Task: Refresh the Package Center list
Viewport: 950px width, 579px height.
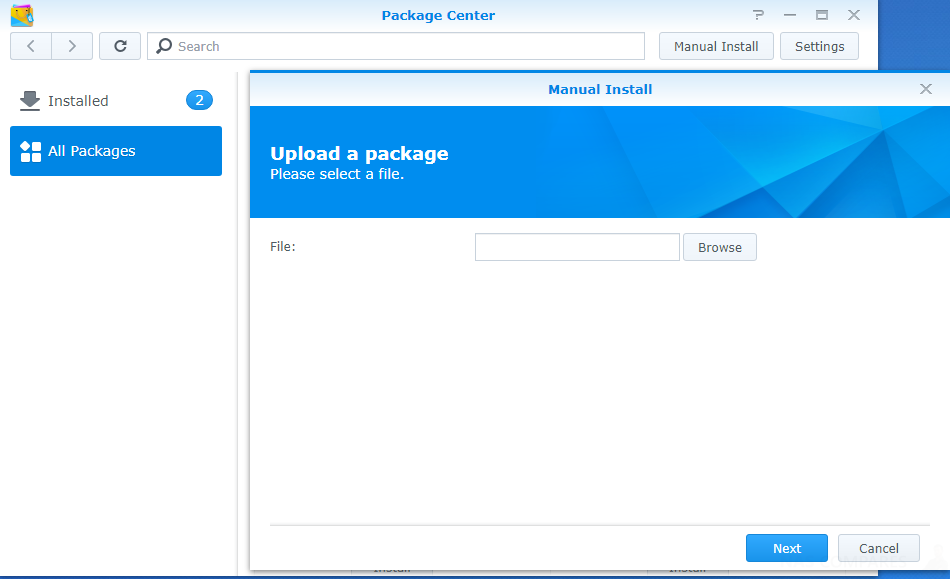Action: click(x=120, y=46)
